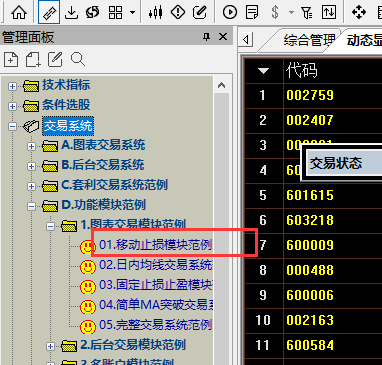Pin the 管理面板 panel
The width and height of the screenshot is (382, 365).
207,37
